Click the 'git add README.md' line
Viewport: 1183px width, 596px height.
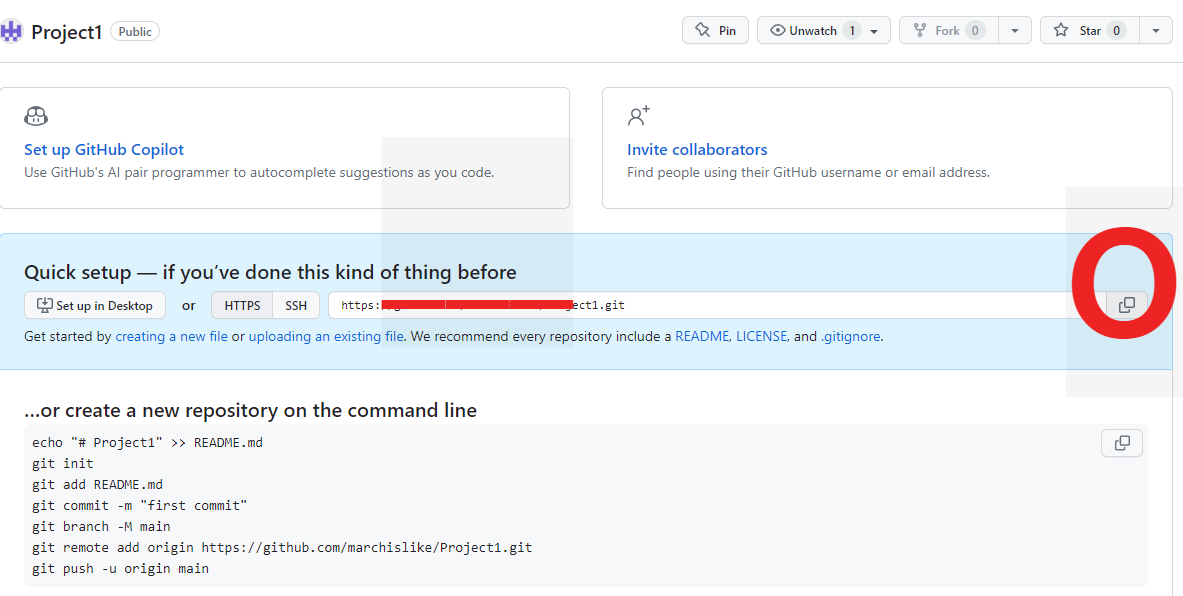[98, 484]
